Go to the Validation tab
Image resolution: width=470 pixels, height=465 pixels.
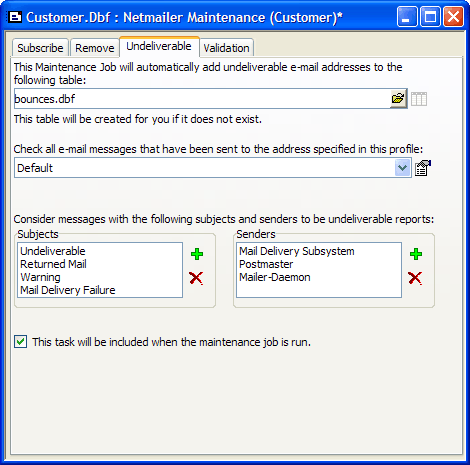[226, 48]
